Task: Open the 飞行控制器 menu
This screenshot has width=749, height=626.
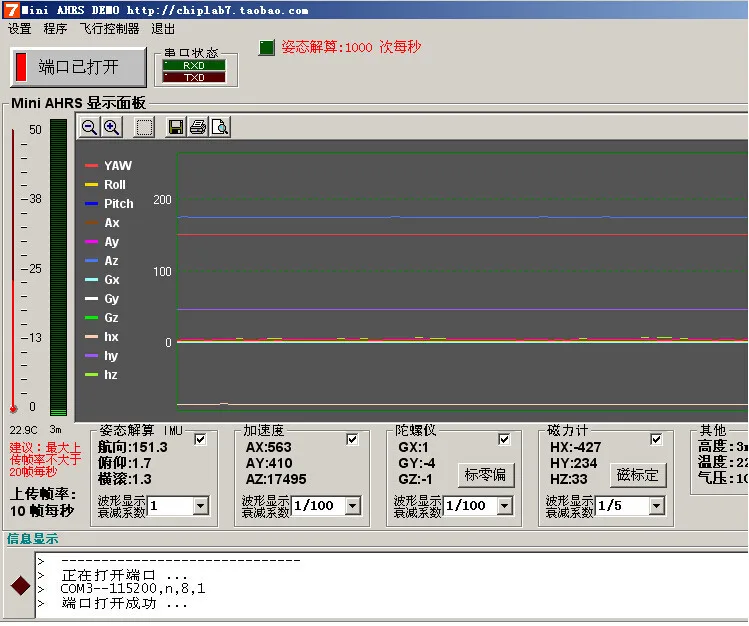Action: 109,29
